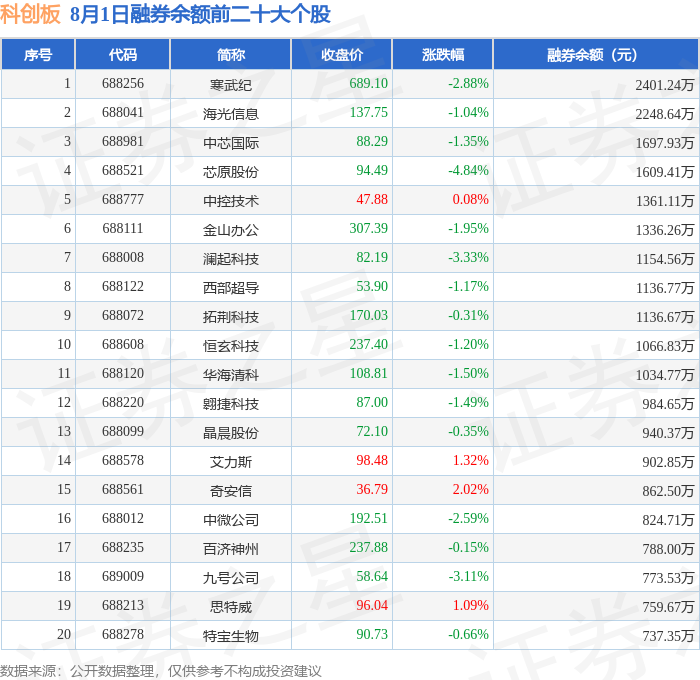
Task: Select the stock name 华海清科
Action: pyautogui.click(x=231, y=375)
